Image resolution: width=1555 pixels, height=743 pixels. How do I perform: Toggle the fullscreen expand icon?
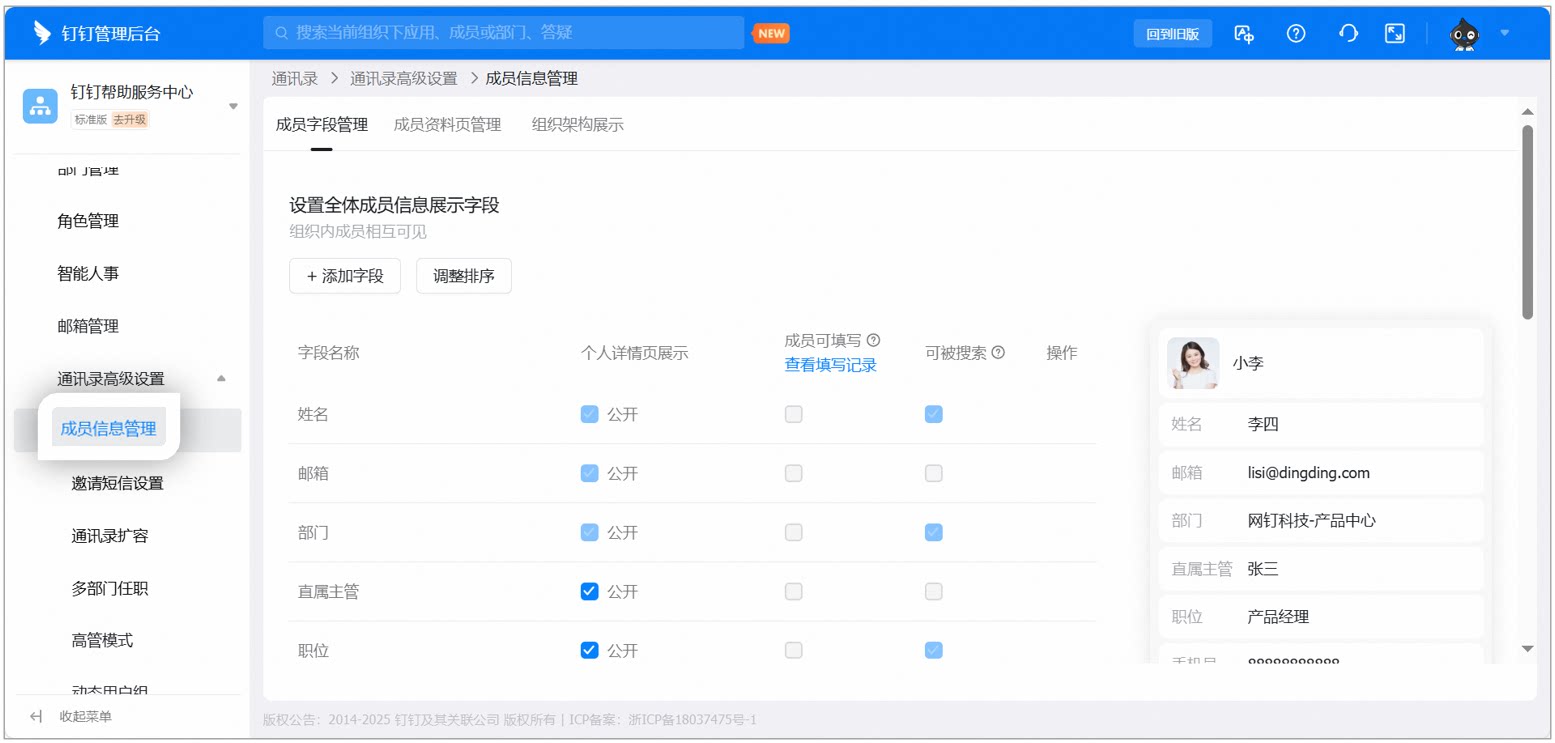click(x=1395, y=33)
